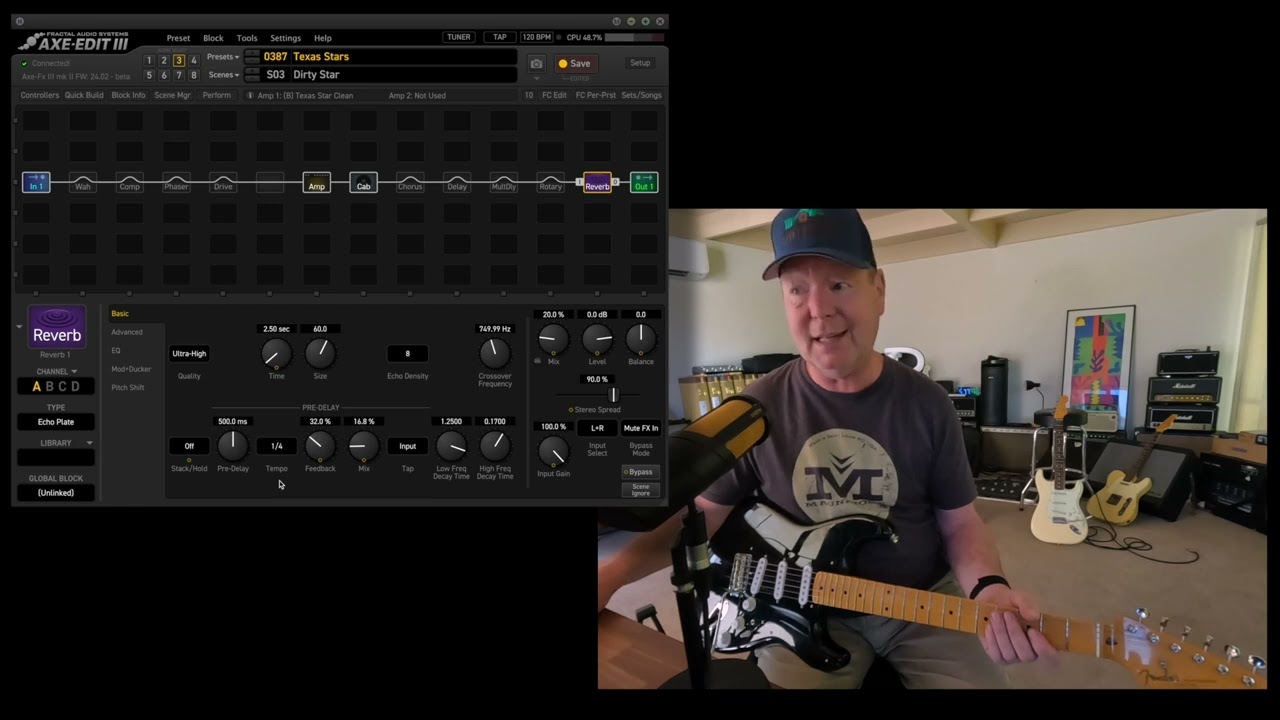The width and height of the screenshot is (1280, 720).
Task: Switch reverb to channel B
Action: click(50, 387)
